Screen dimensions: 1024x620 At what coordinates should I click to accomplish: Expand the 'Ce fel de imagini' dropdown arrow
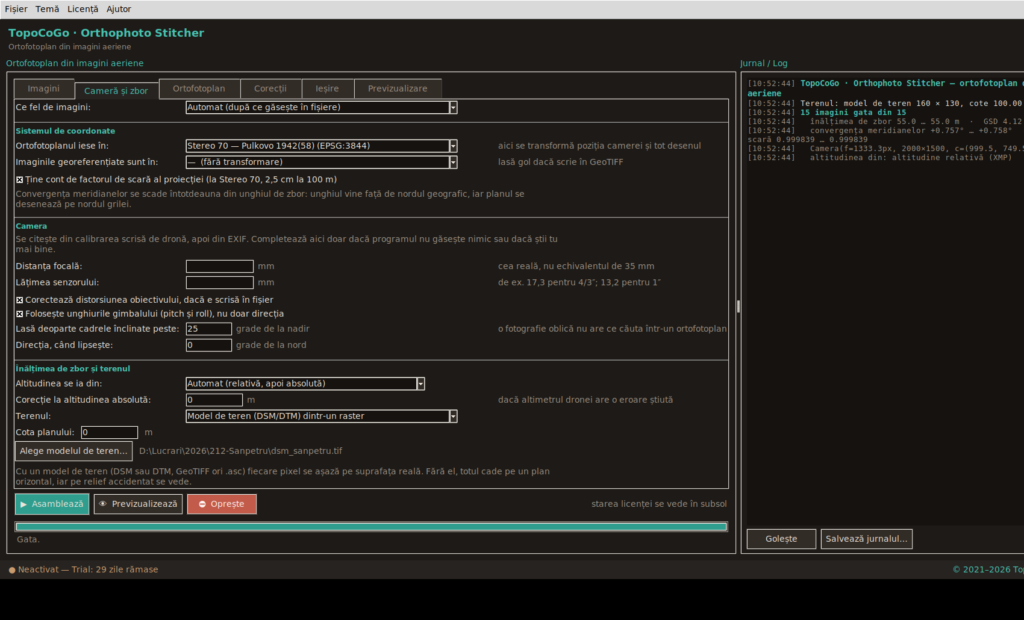[453, 107]
